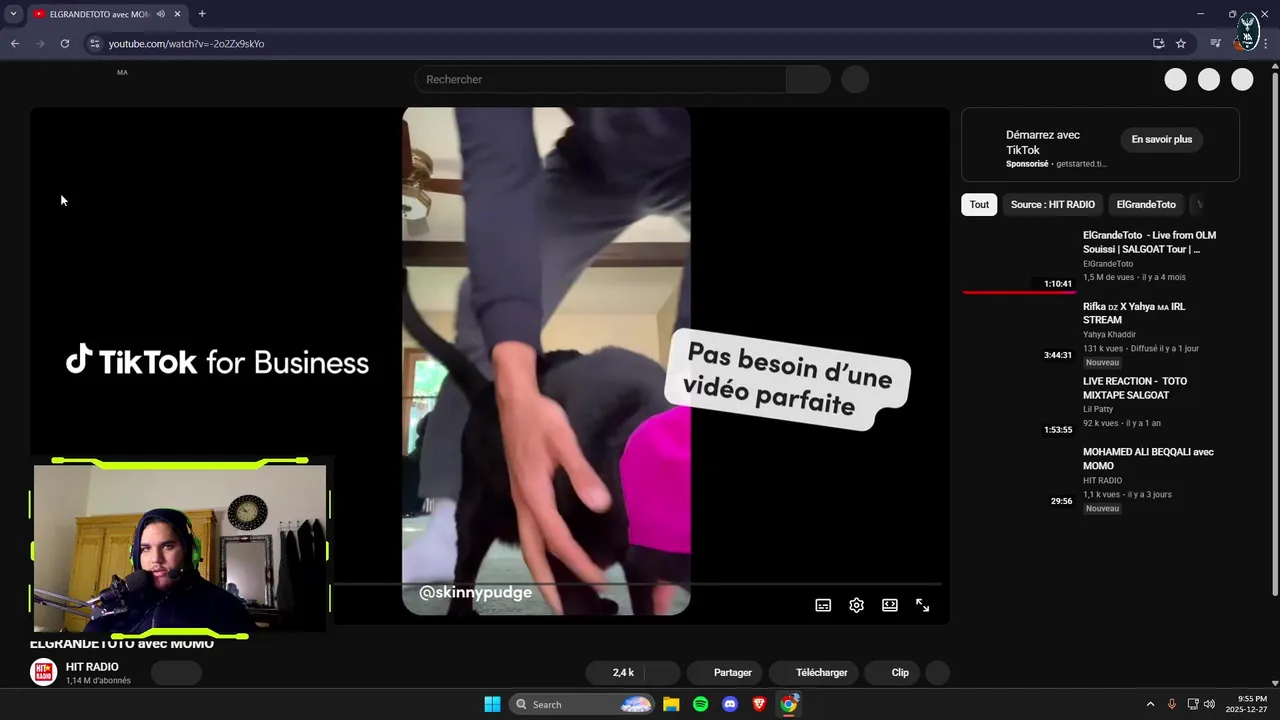This screenshot has width=1280, height=720.
Task: Mute the tab with the speaker icon
Action: pos(161,14)
